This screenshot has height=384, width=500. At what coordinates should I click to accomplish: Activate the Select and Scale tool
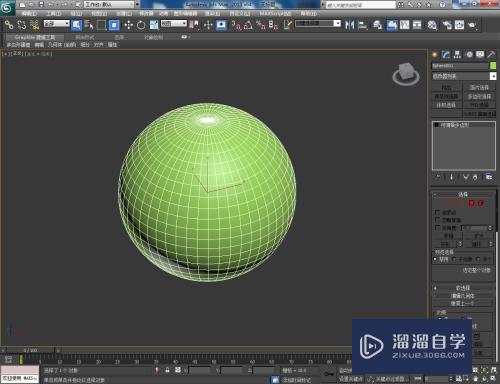[154, 25]
